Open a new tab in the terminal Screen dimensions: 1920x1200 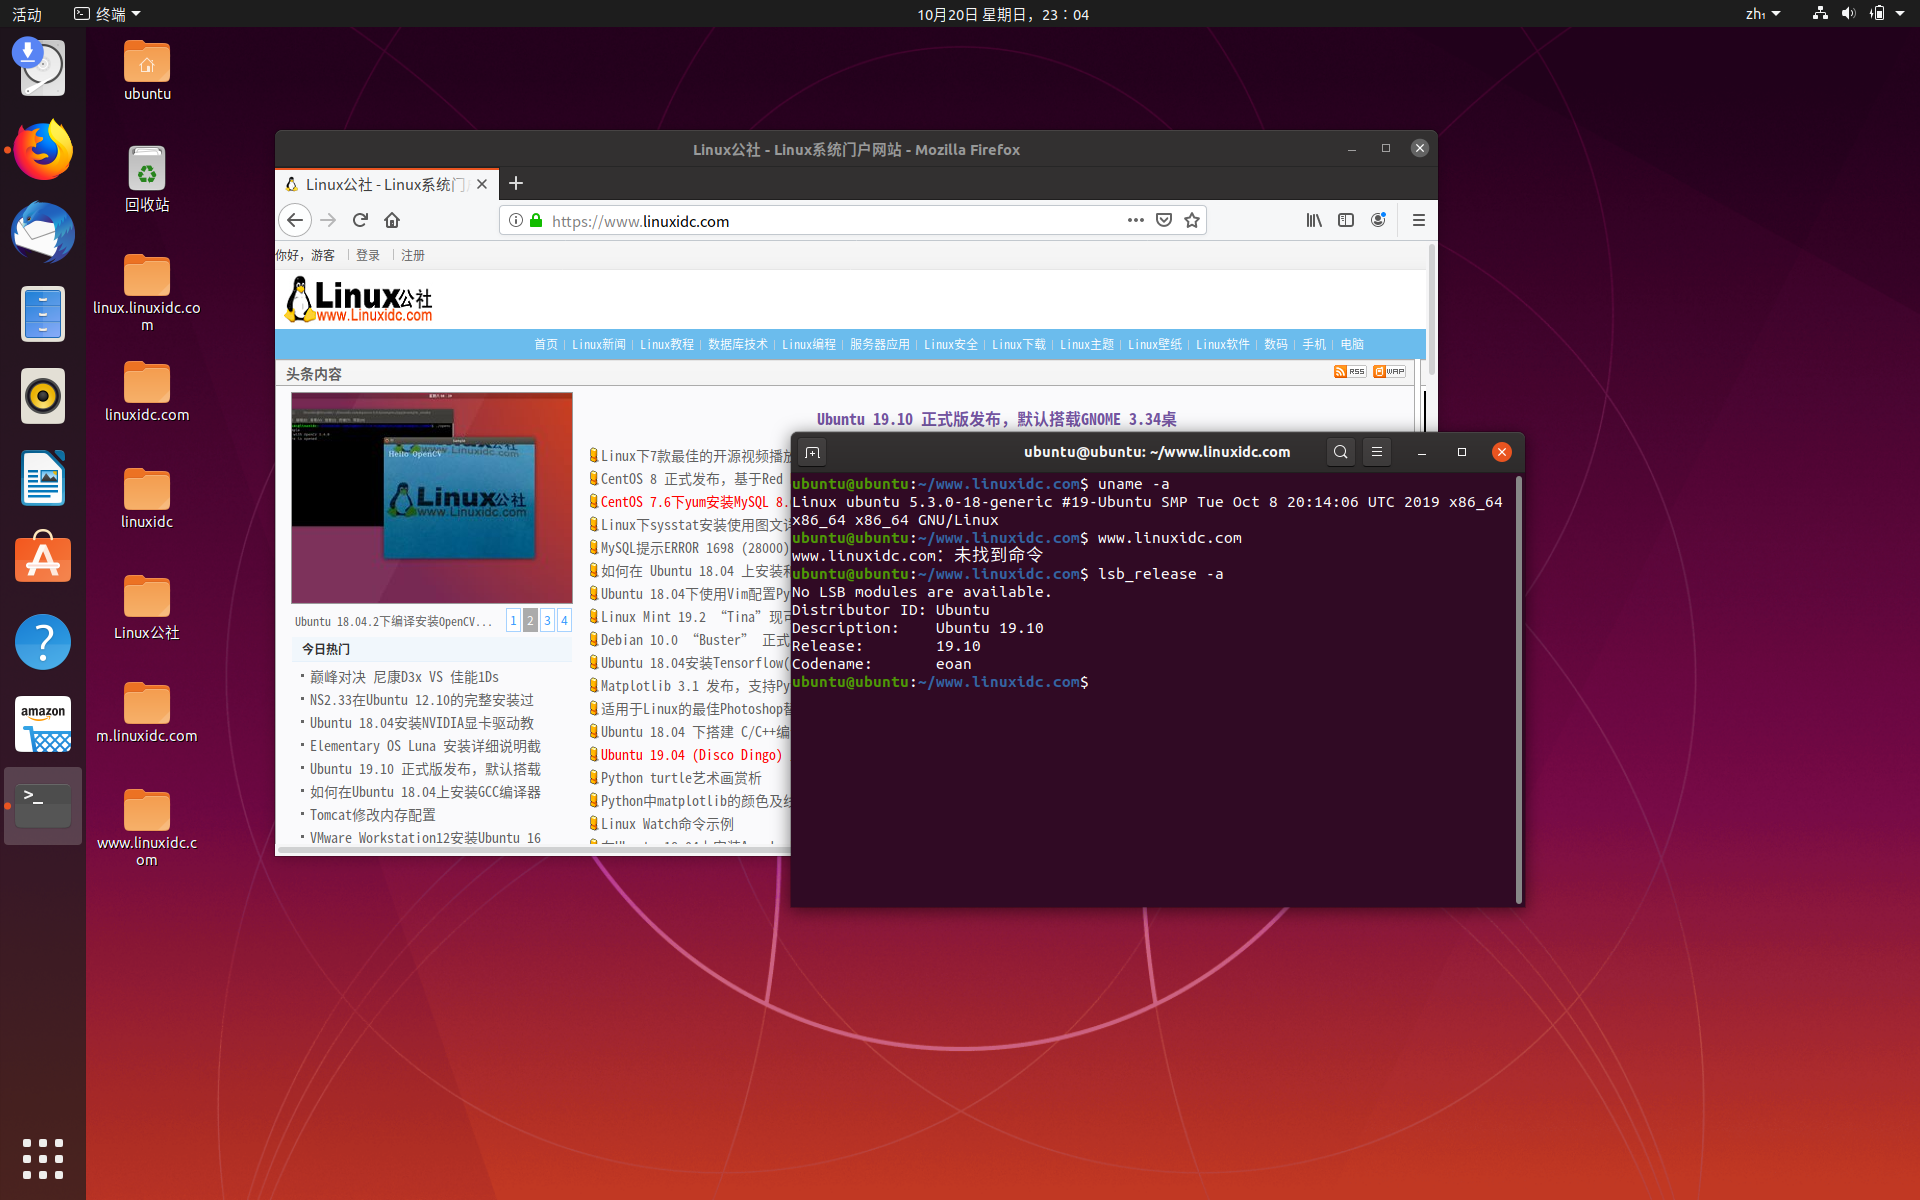(x=813, y=452)
